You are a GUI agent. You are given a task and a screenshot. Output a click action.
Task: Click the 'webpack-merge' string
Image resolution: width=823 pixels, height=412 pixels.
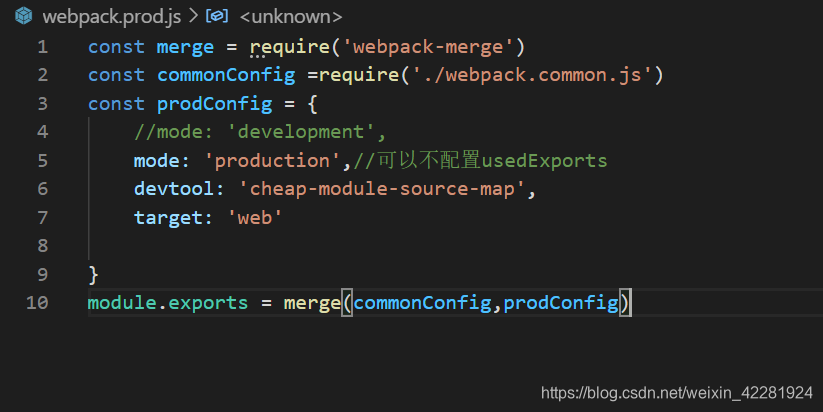[x=428, y=48]
